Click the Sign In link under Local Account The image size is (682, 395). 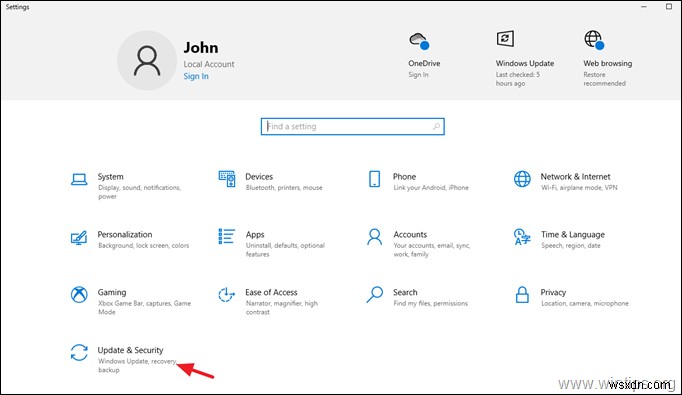pyautogui.click(x=196, y=76)
